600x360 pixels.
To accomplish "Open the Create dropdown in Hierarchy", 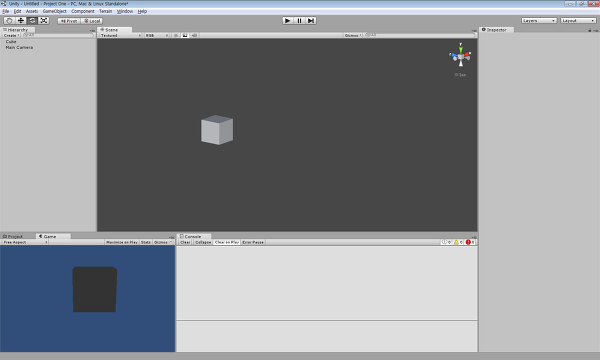I will pyautogui.click(x=11, y=35).
